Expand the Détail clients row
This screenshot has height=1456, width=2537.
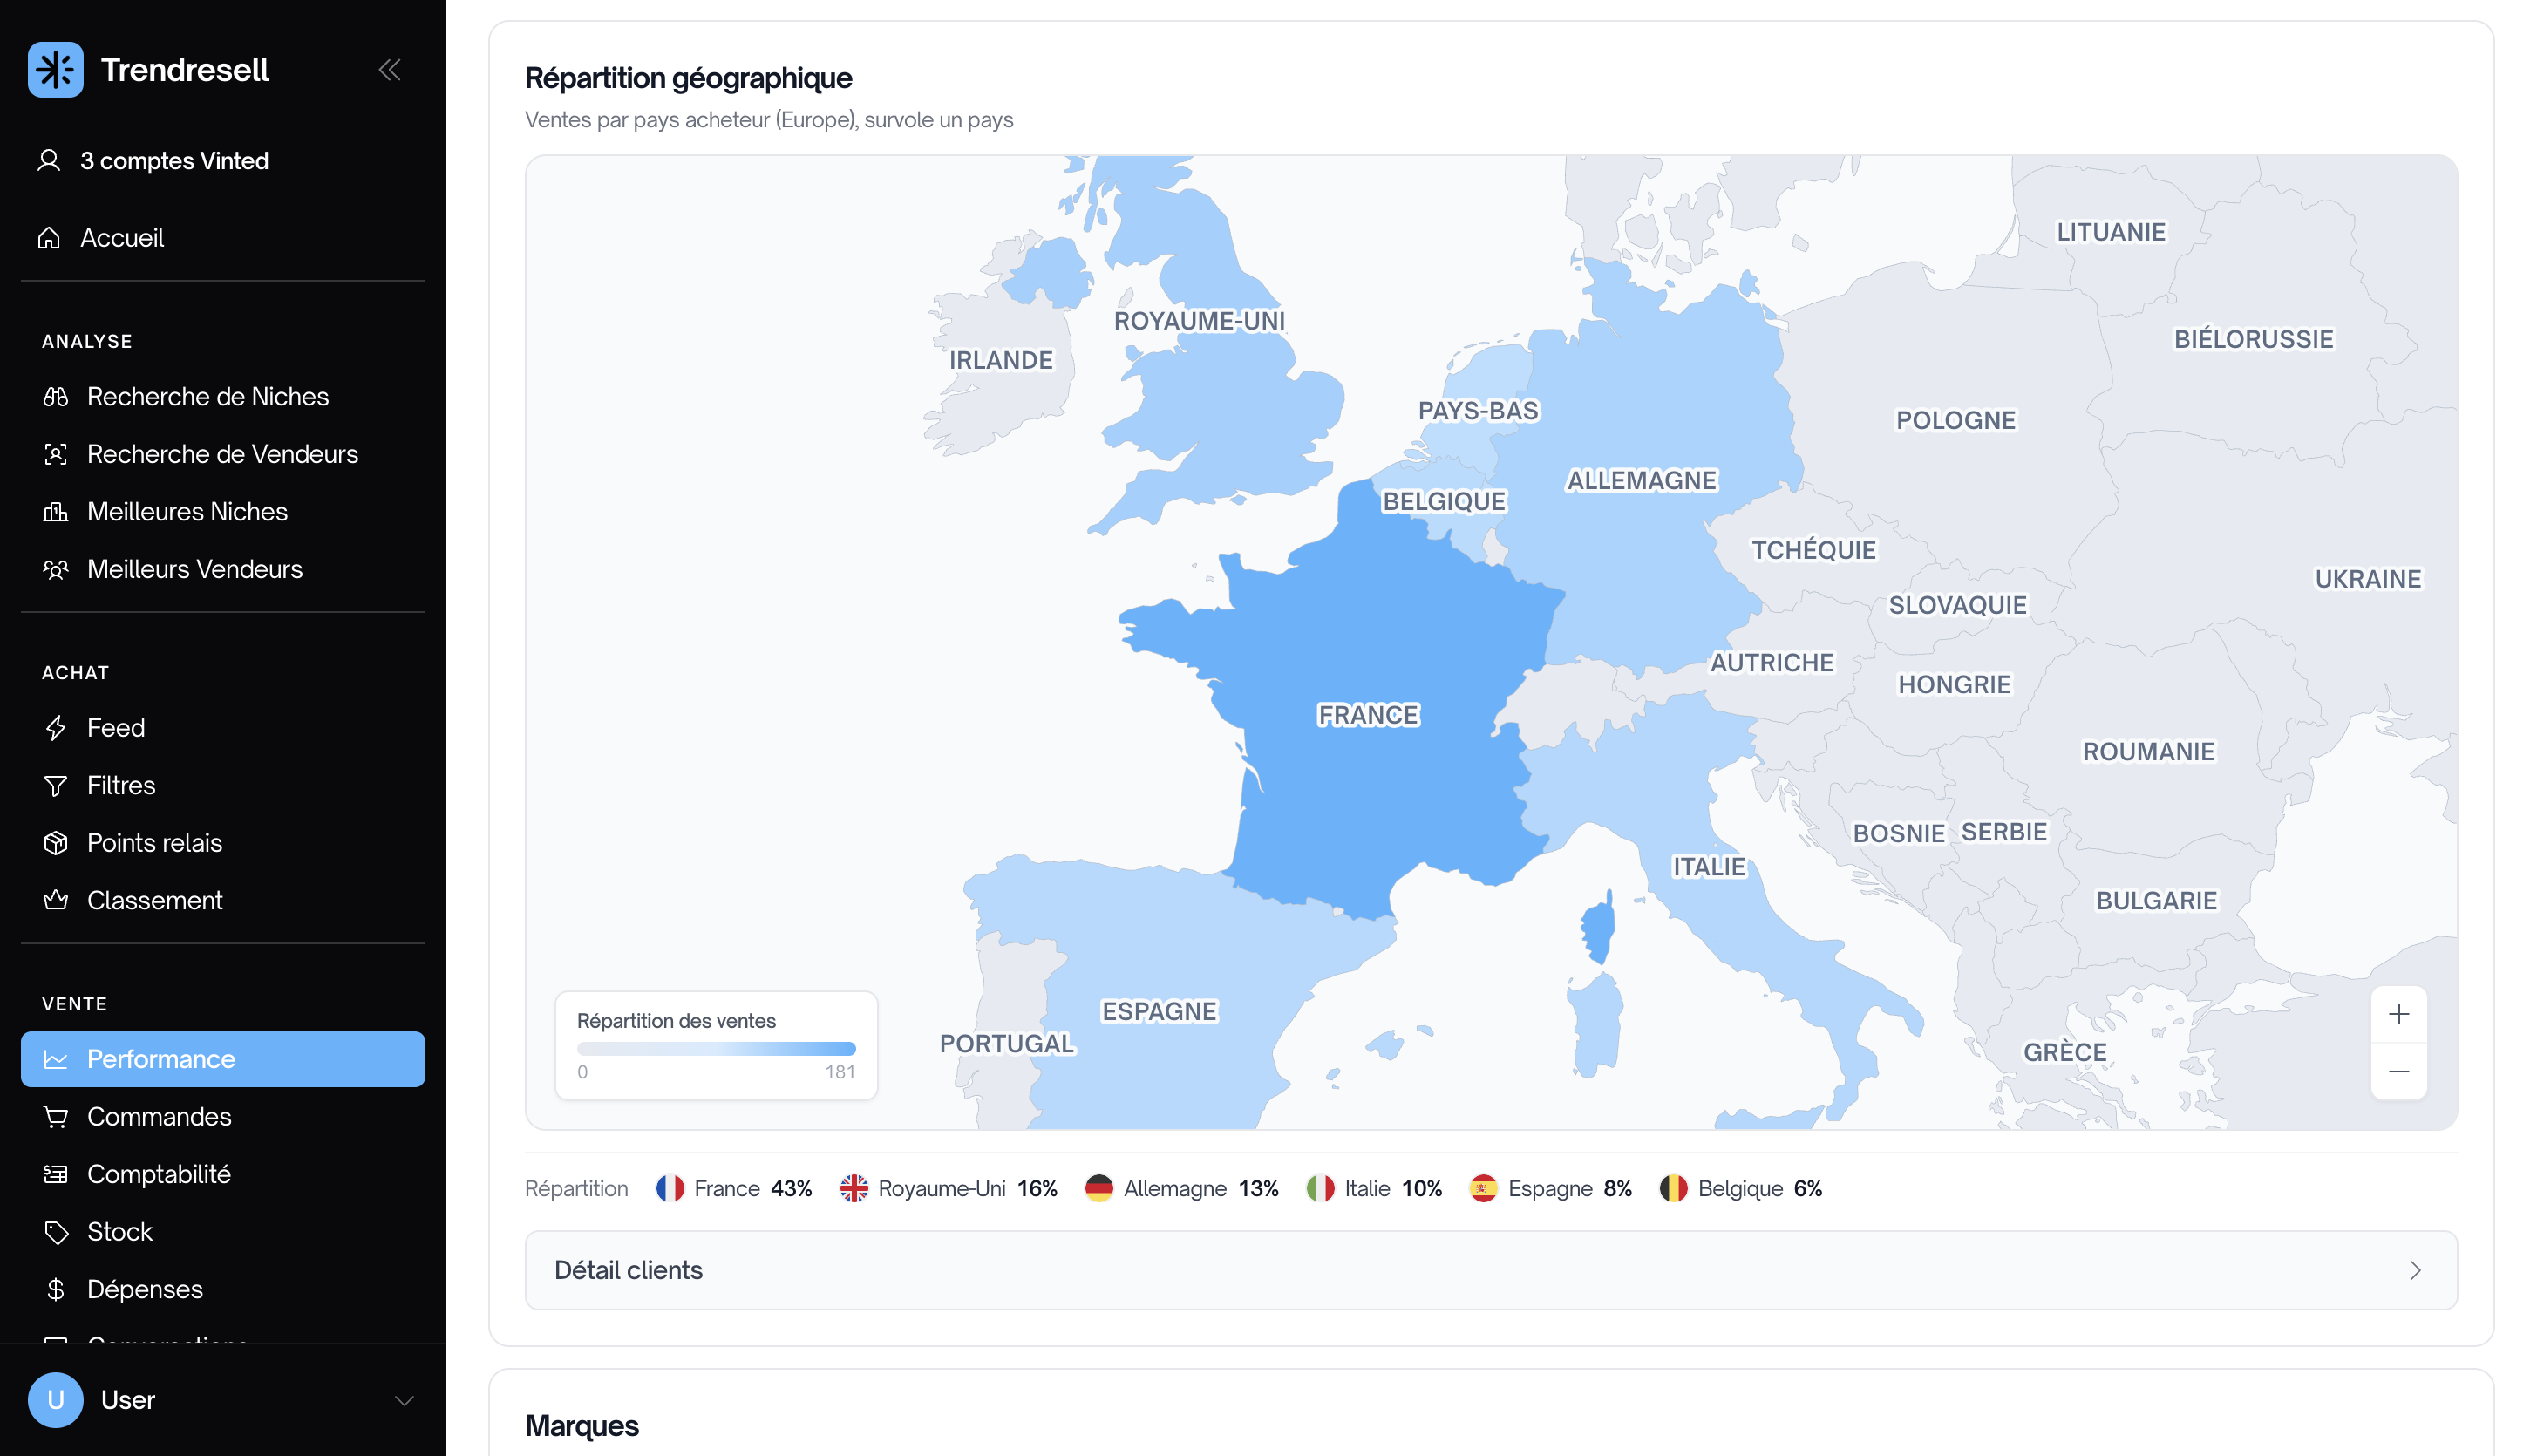[x=1490, y=1270]
